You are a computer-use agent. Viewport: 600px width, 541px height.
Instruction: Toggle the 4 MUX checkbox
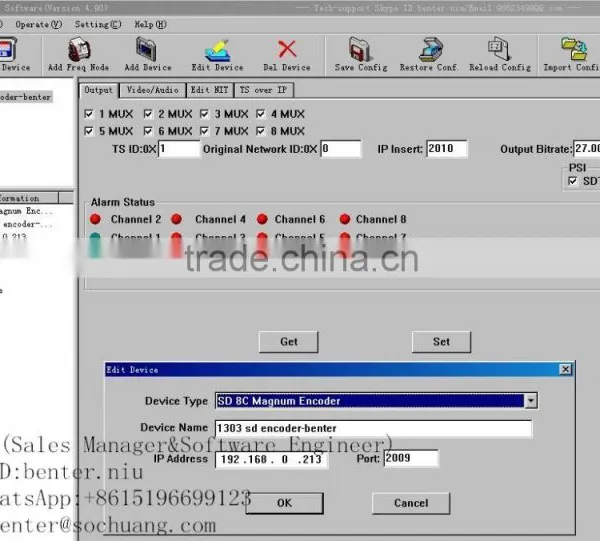tap(261, 114)
